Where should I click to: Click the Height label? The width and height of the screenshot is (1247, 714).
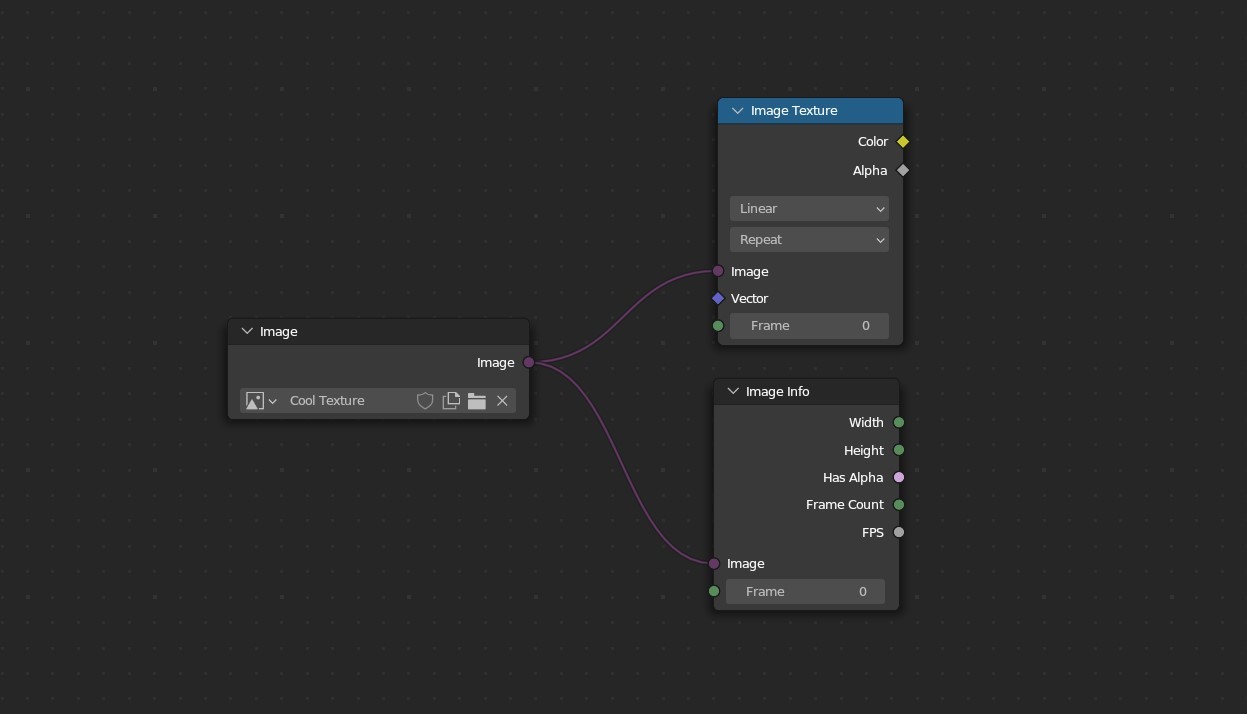coord(864,451)
